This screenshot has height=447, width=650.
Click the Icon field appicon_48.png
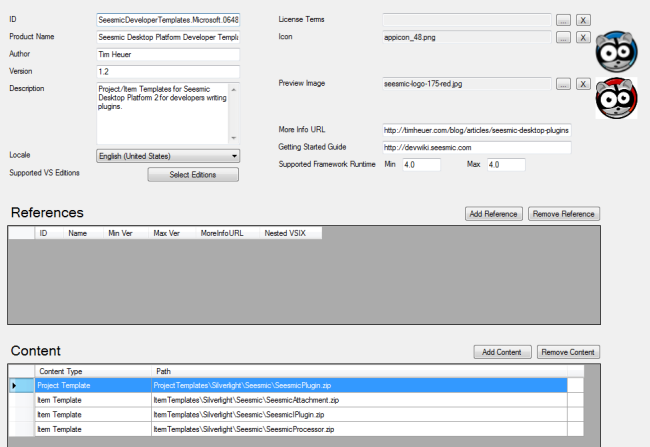pos(467,37)
